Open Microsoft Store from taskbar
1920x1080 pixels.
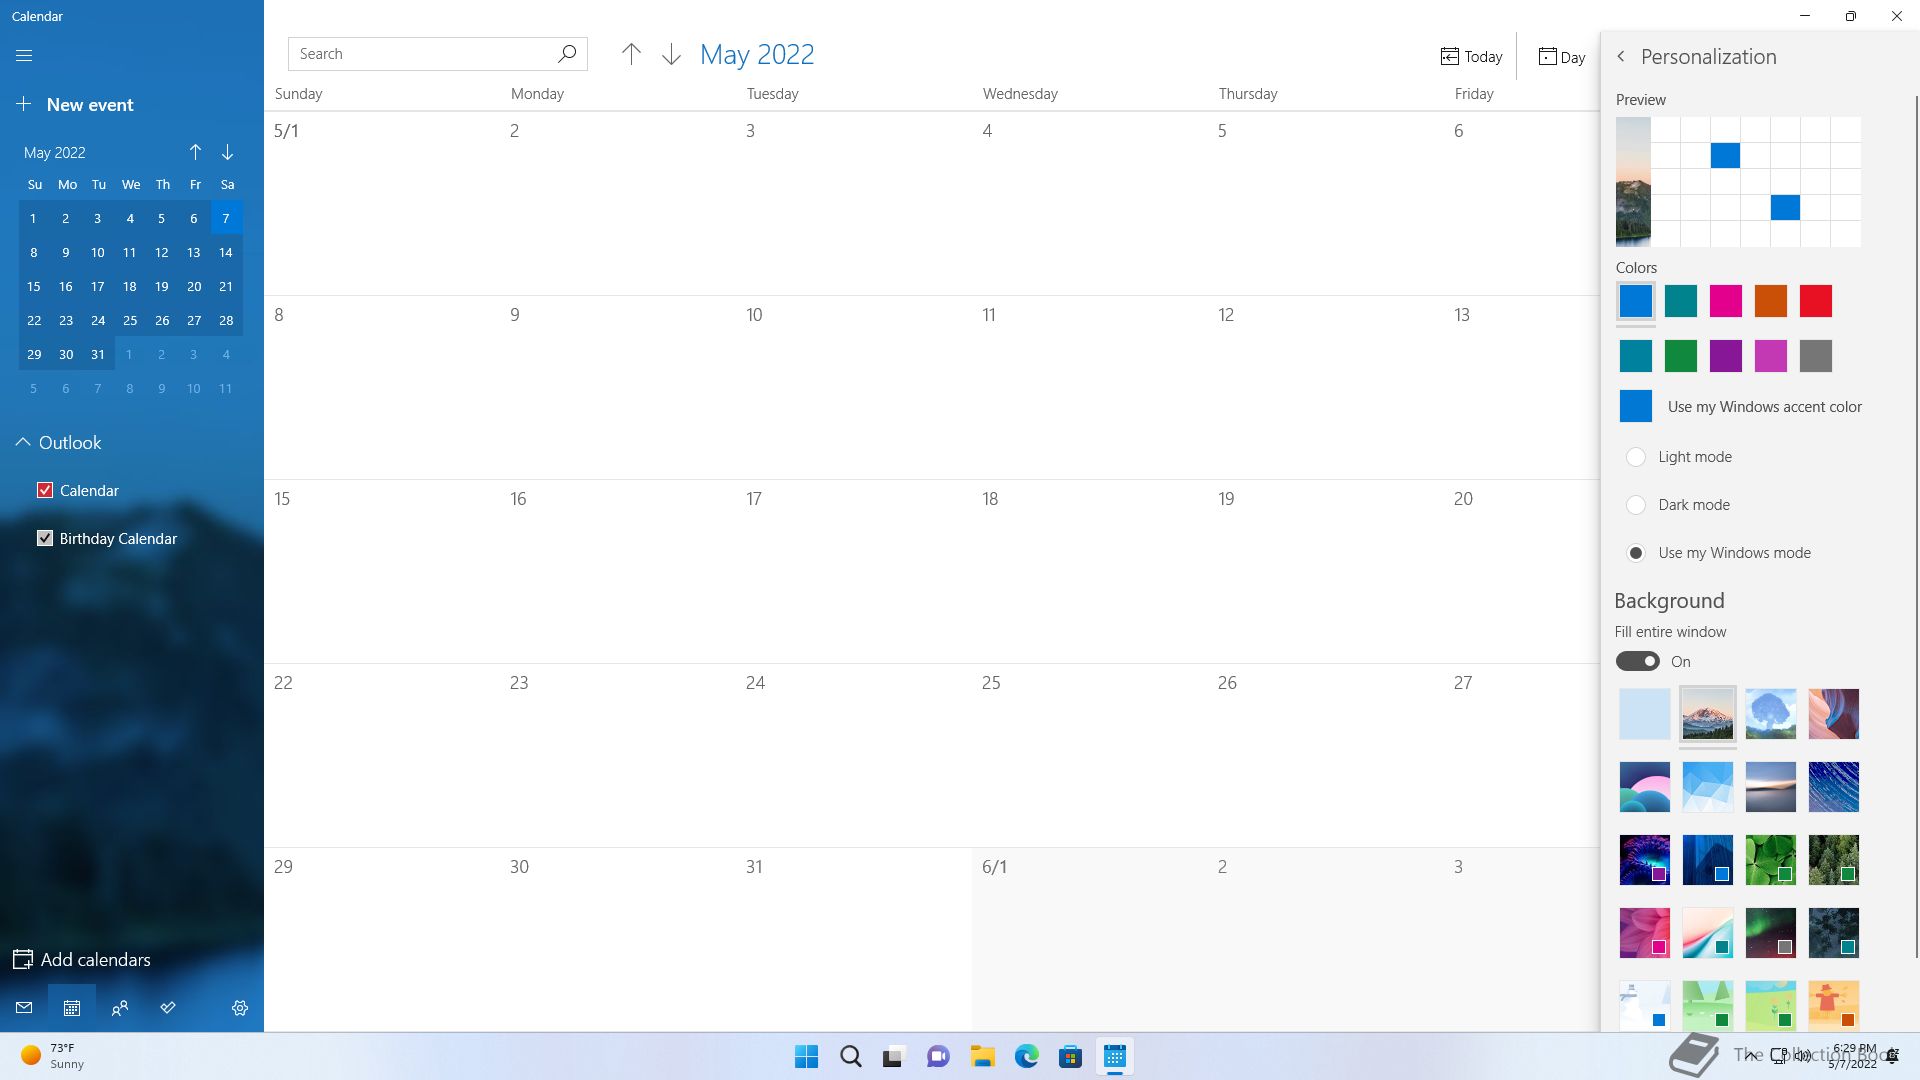1071,1057
